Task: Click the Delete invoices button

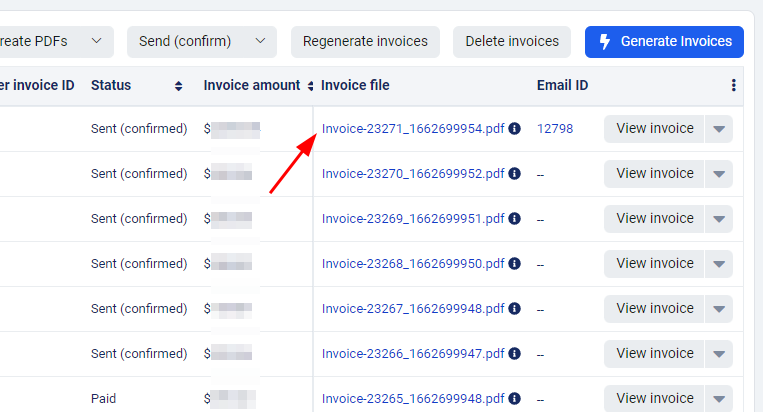Action: click(512, 41)
